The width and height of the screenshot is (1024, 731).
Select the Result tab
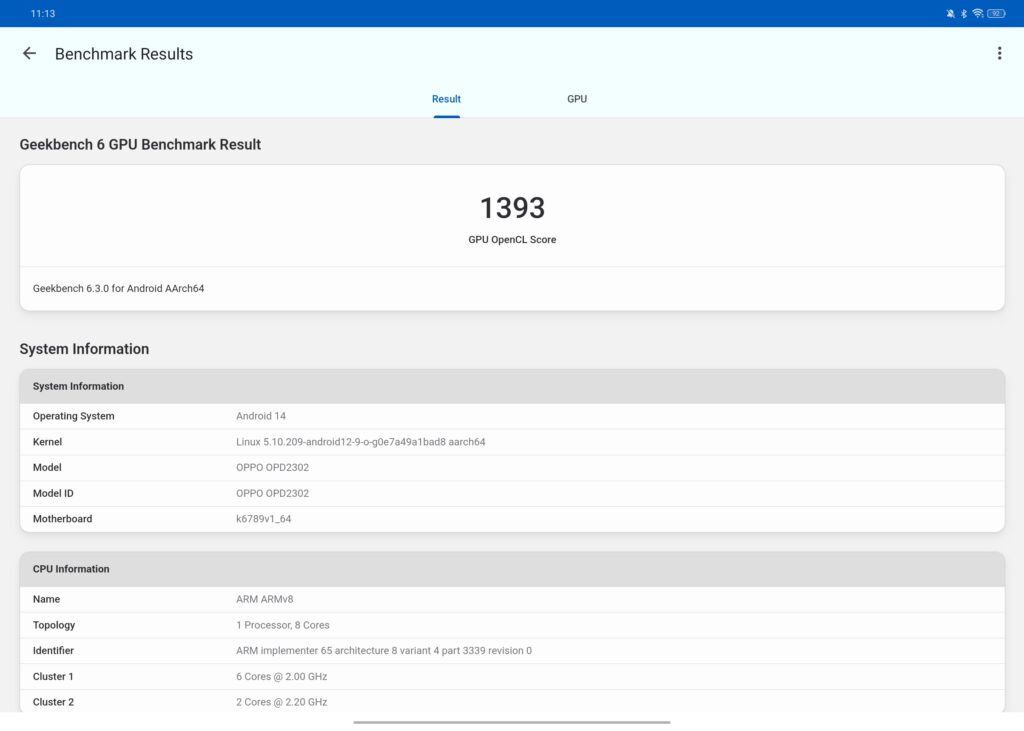(x=446, y=99)
